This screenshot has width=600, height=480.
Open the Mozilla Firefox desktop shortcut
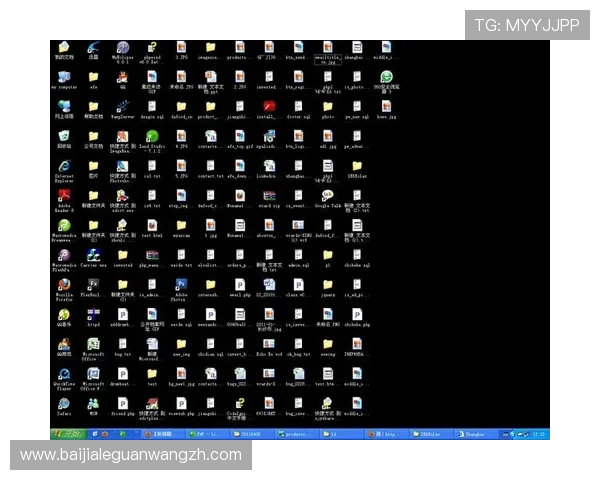[x=63, y=284]
